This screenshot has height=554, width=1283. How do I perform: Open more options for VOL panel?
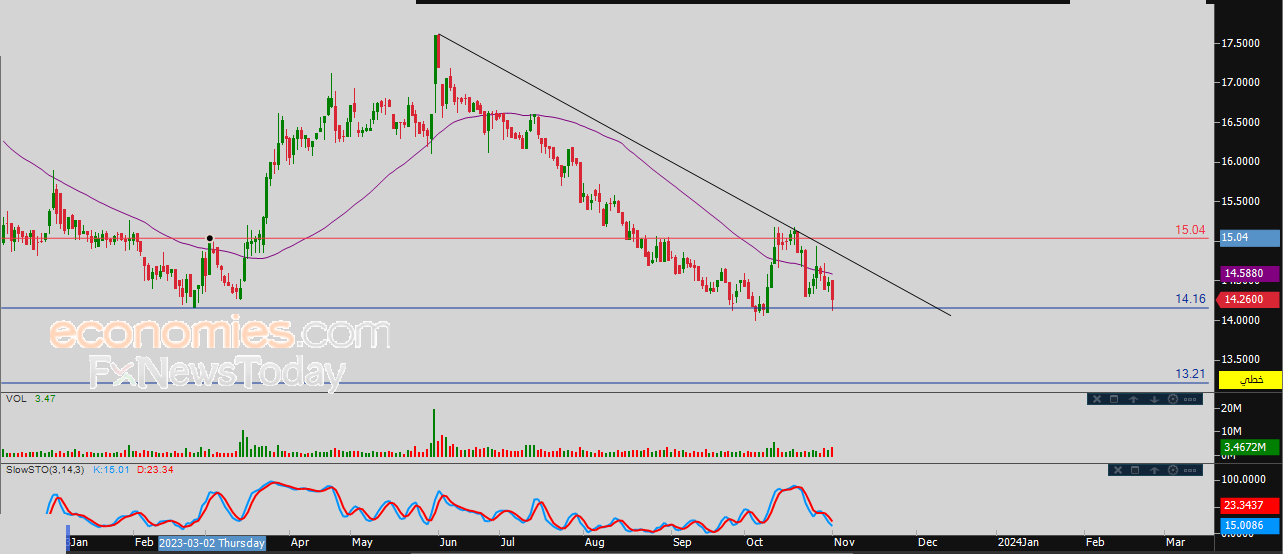pos(1190,399)
